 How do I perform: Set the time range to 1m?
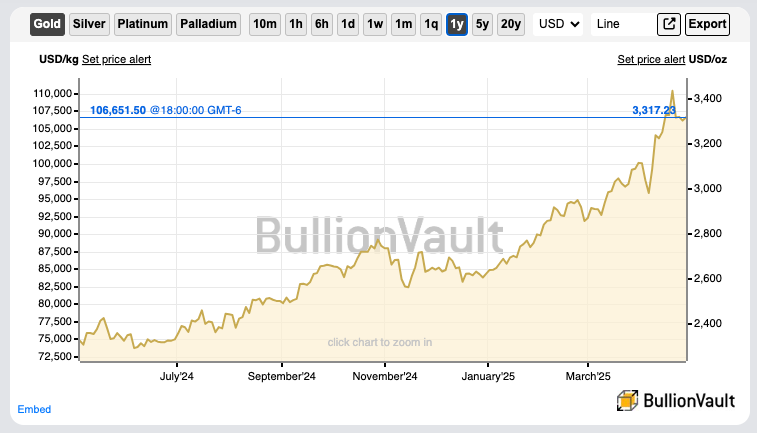tap(403, 24)
